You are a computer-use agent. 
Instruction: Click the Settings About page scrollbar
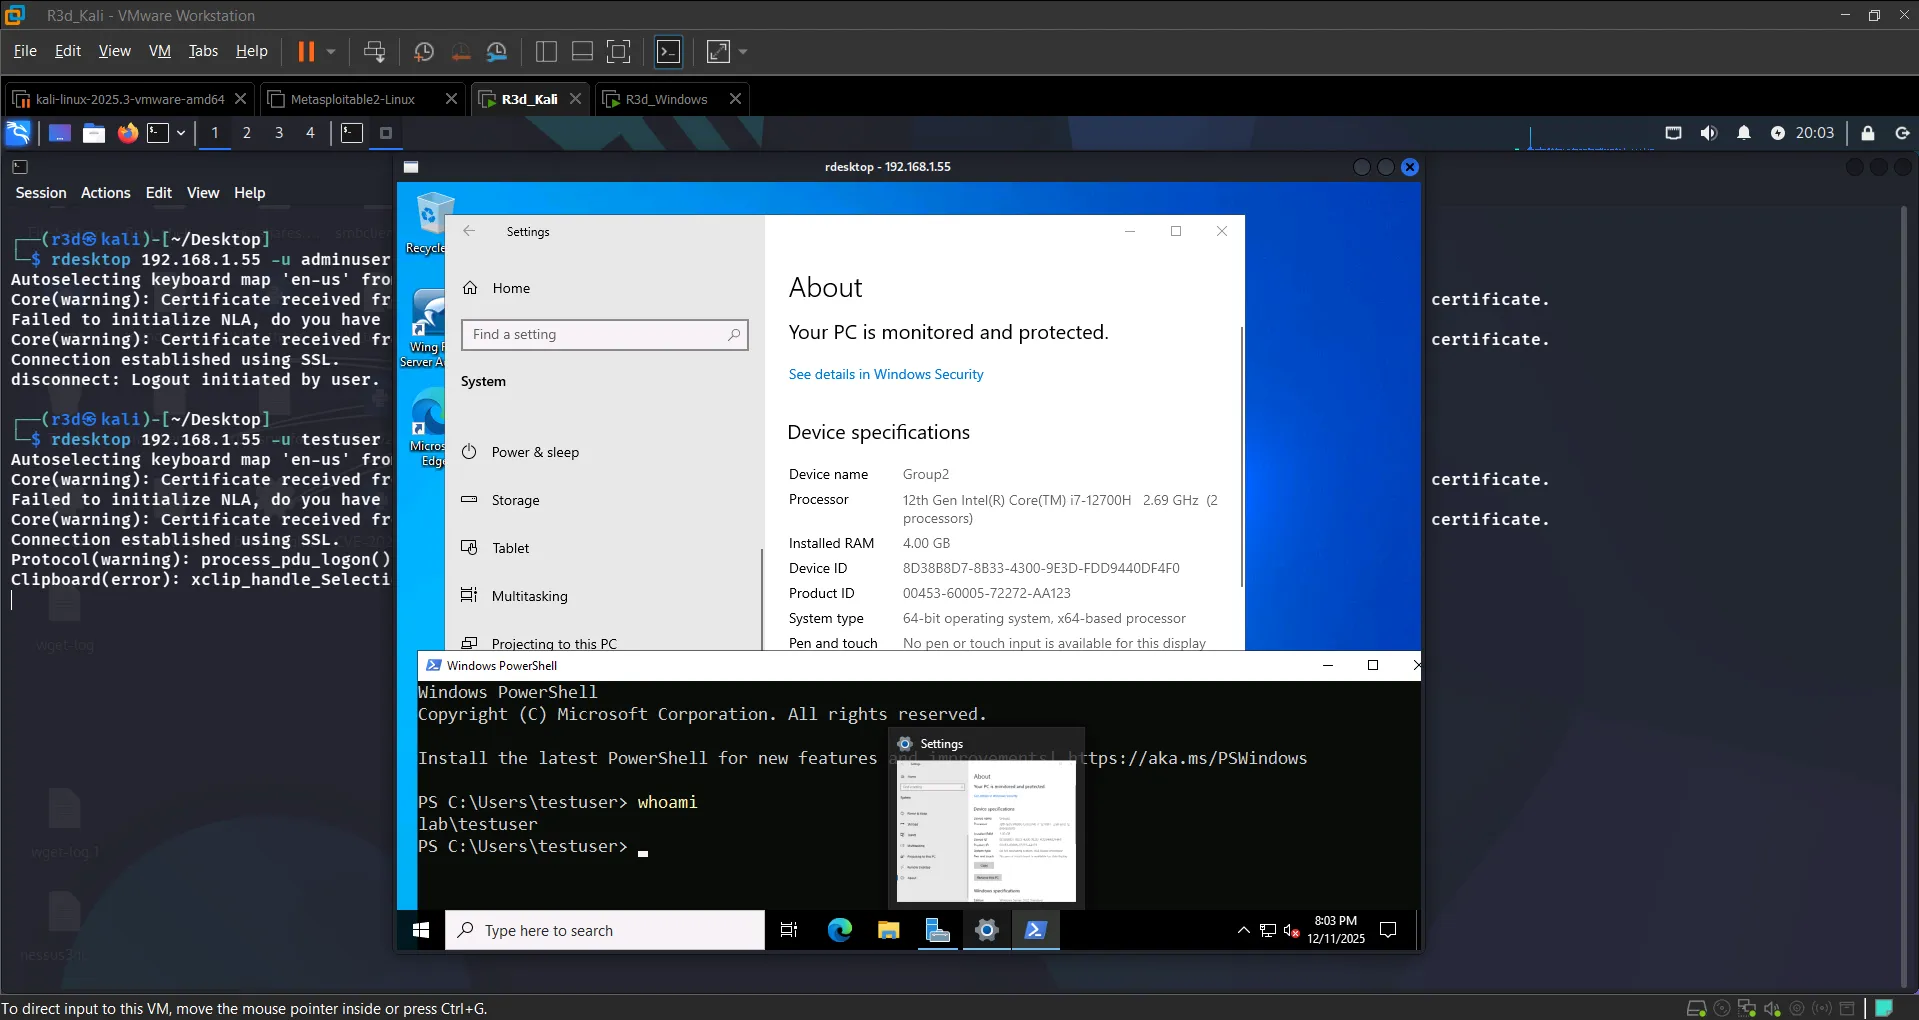point(1242,456)
